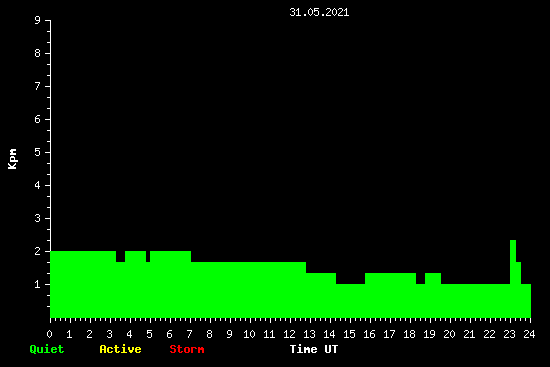This screenshot has height=367, width=550.
Task: Click the Time UT axis label
Action: pos(314,349)
